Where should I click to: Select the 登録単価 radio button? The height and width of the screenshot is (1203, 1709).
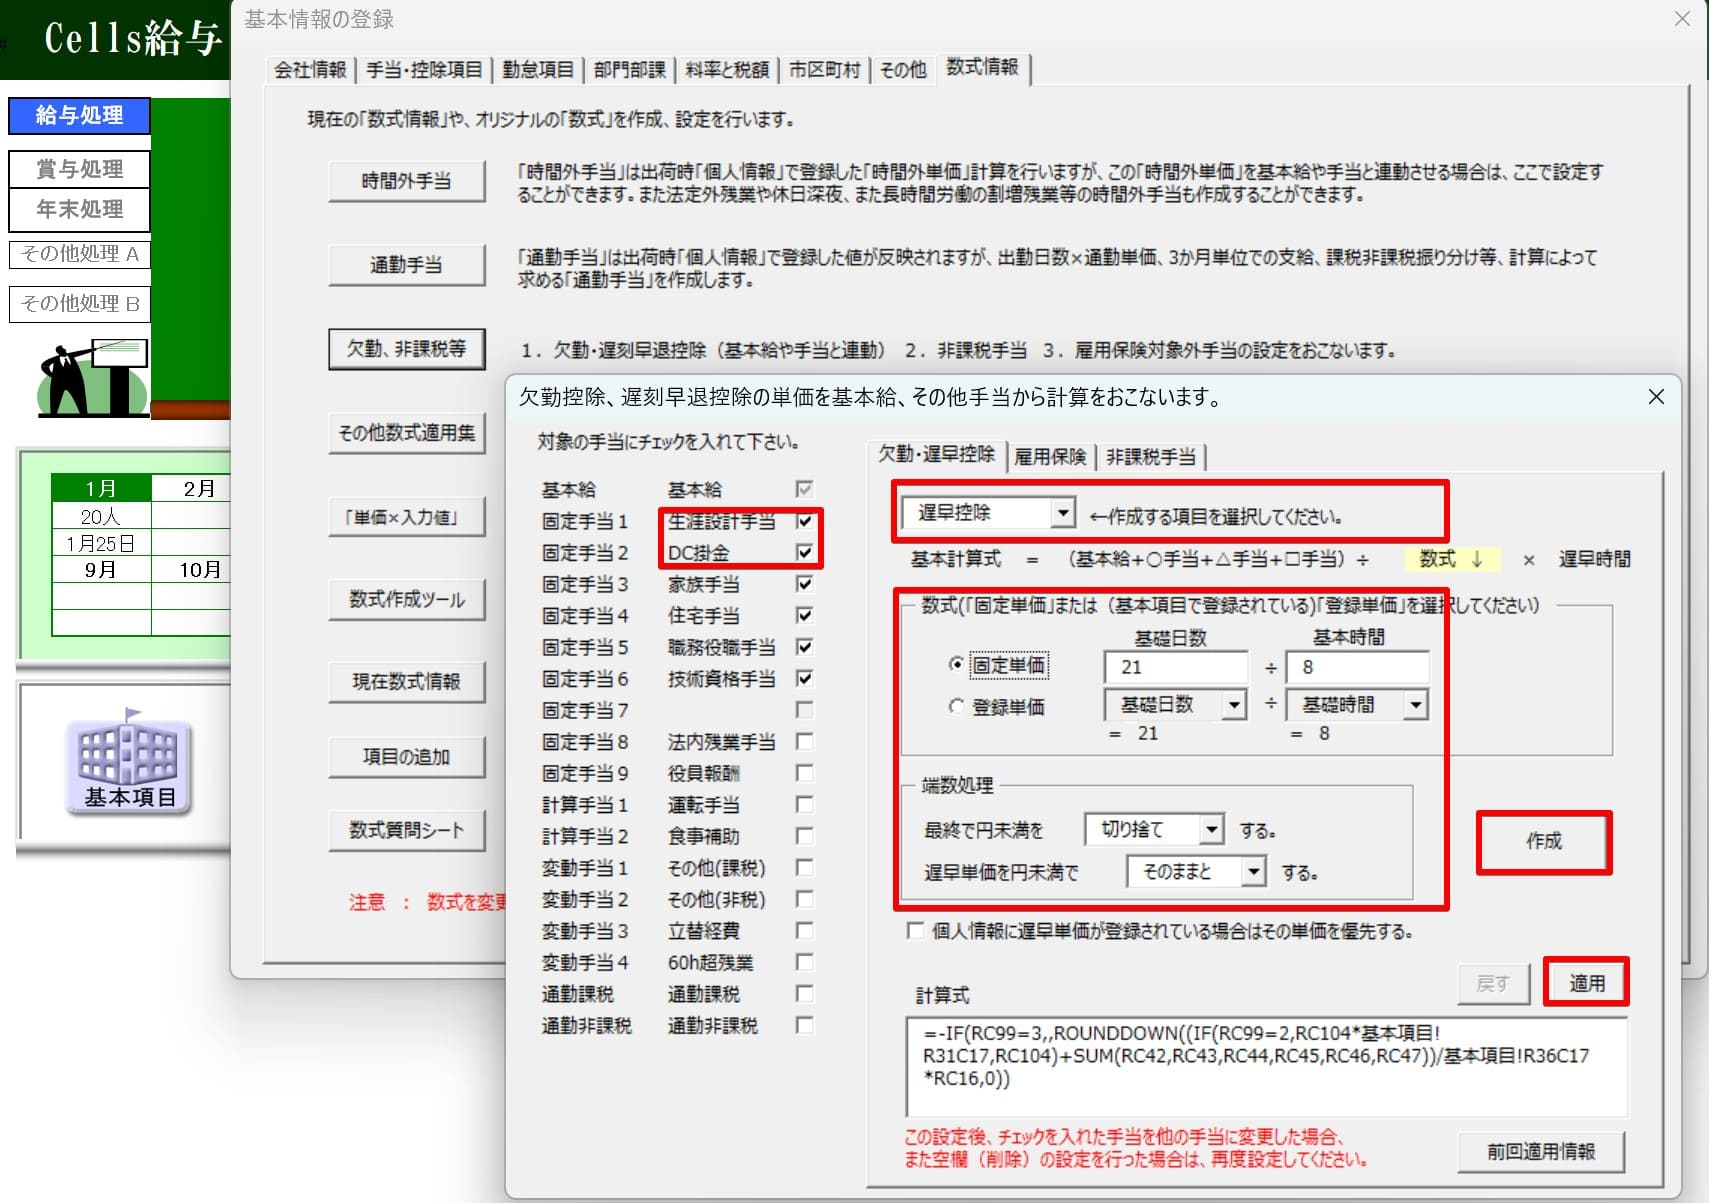coord(956,706)
